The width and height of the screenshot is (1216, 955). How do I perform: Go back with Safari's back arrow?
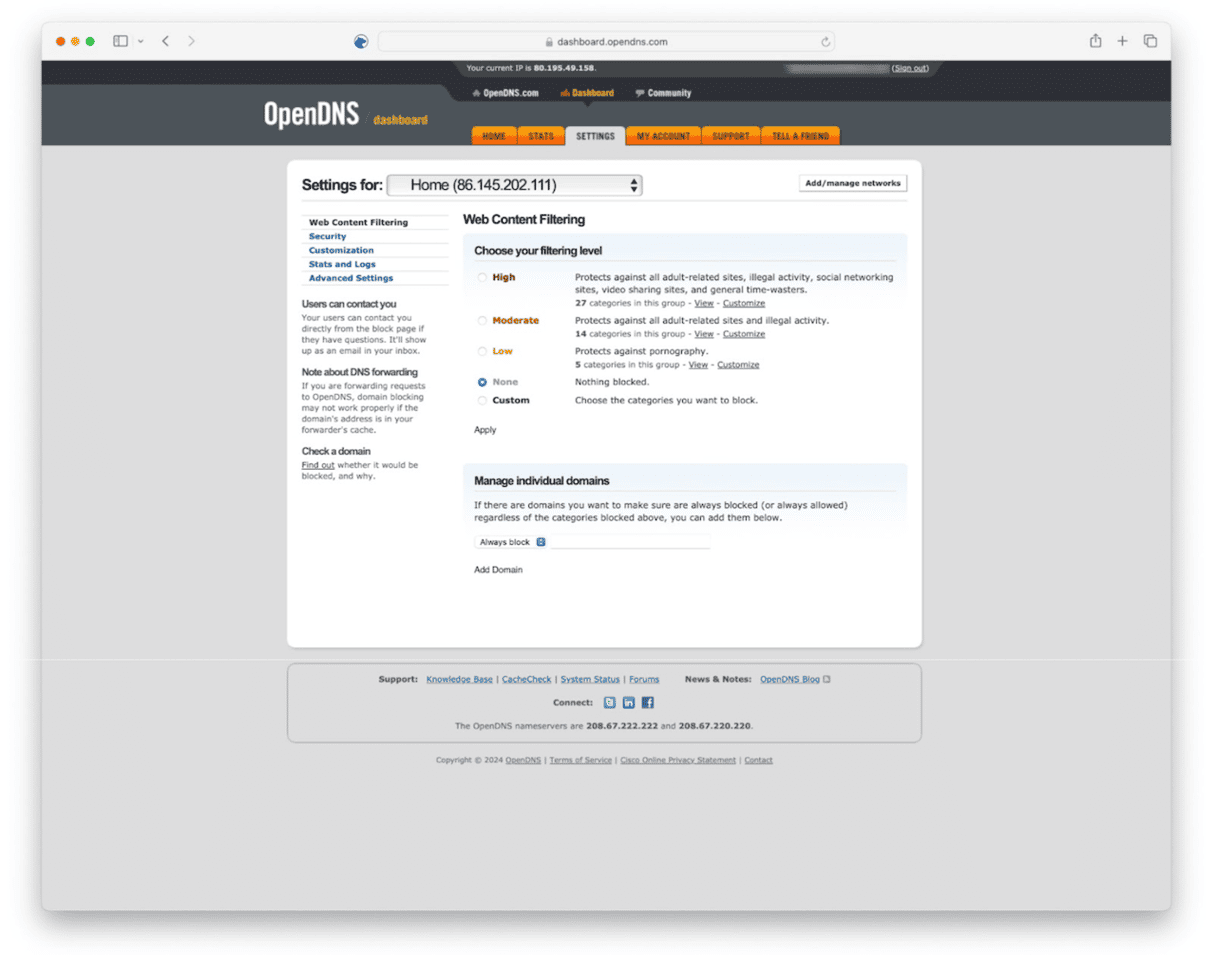(165, 41)
